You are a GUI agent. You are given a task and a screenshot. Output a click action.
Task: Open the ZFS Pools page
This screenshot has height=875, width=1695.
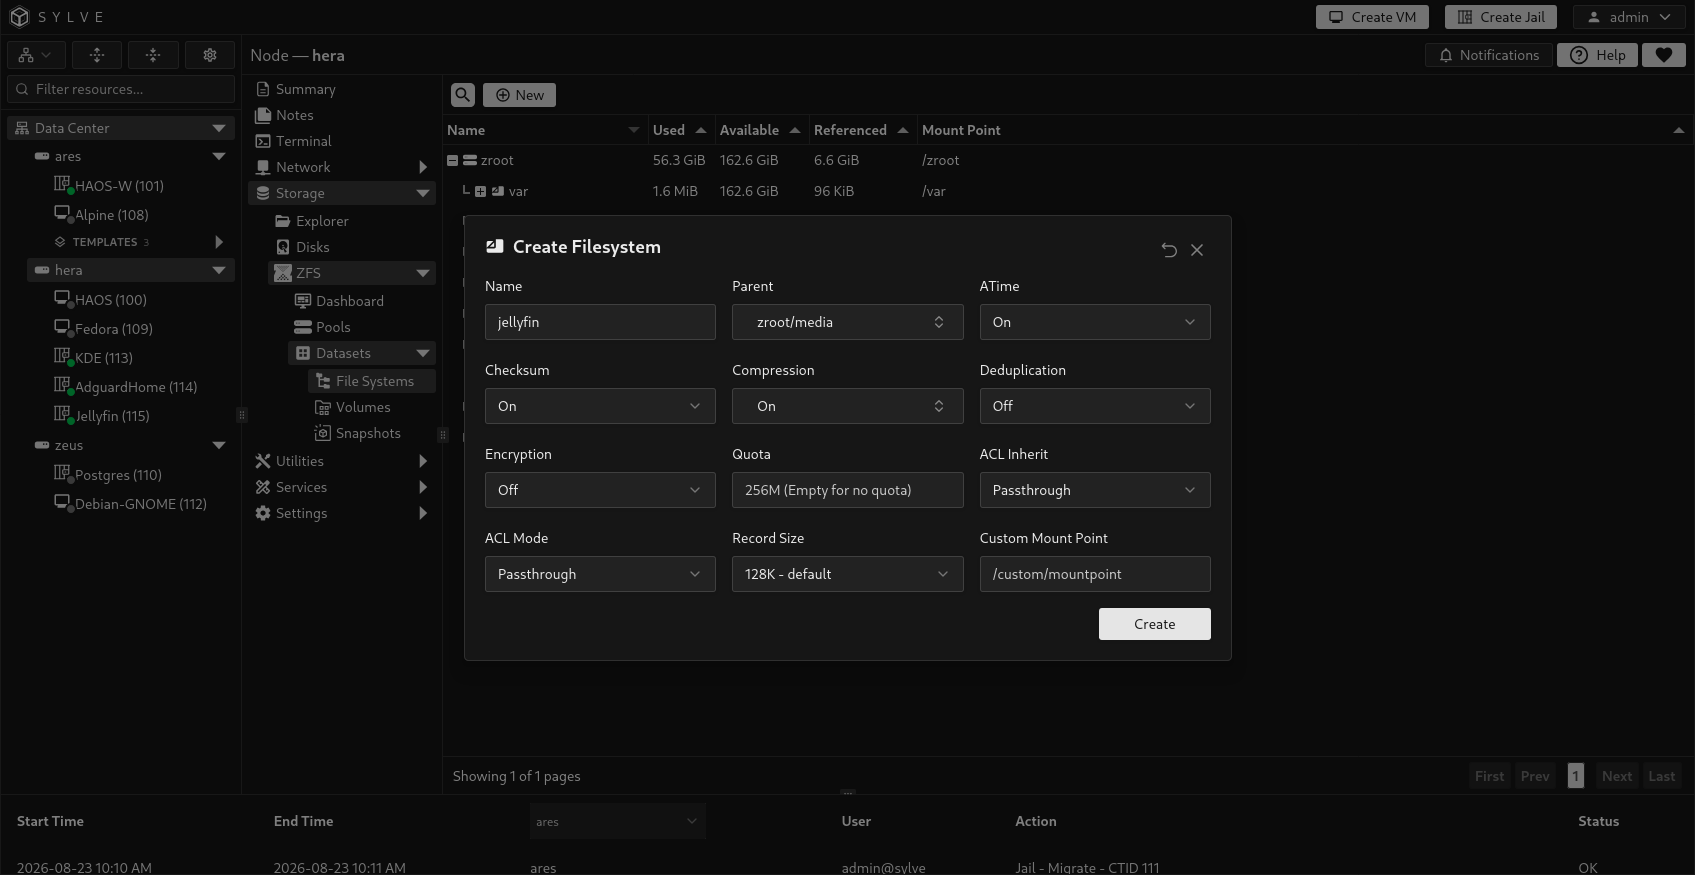[x=361, y=327]
